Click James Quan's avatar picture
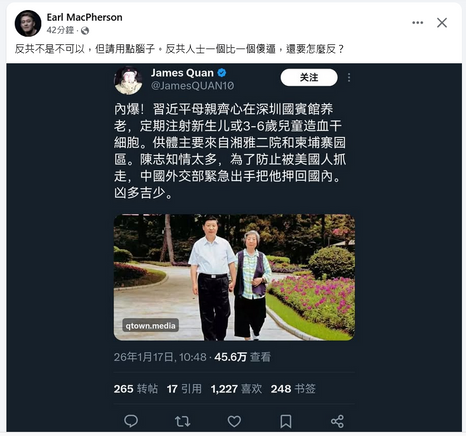Image resolution: width=466 pixels, height=436 pixels. 128,80
